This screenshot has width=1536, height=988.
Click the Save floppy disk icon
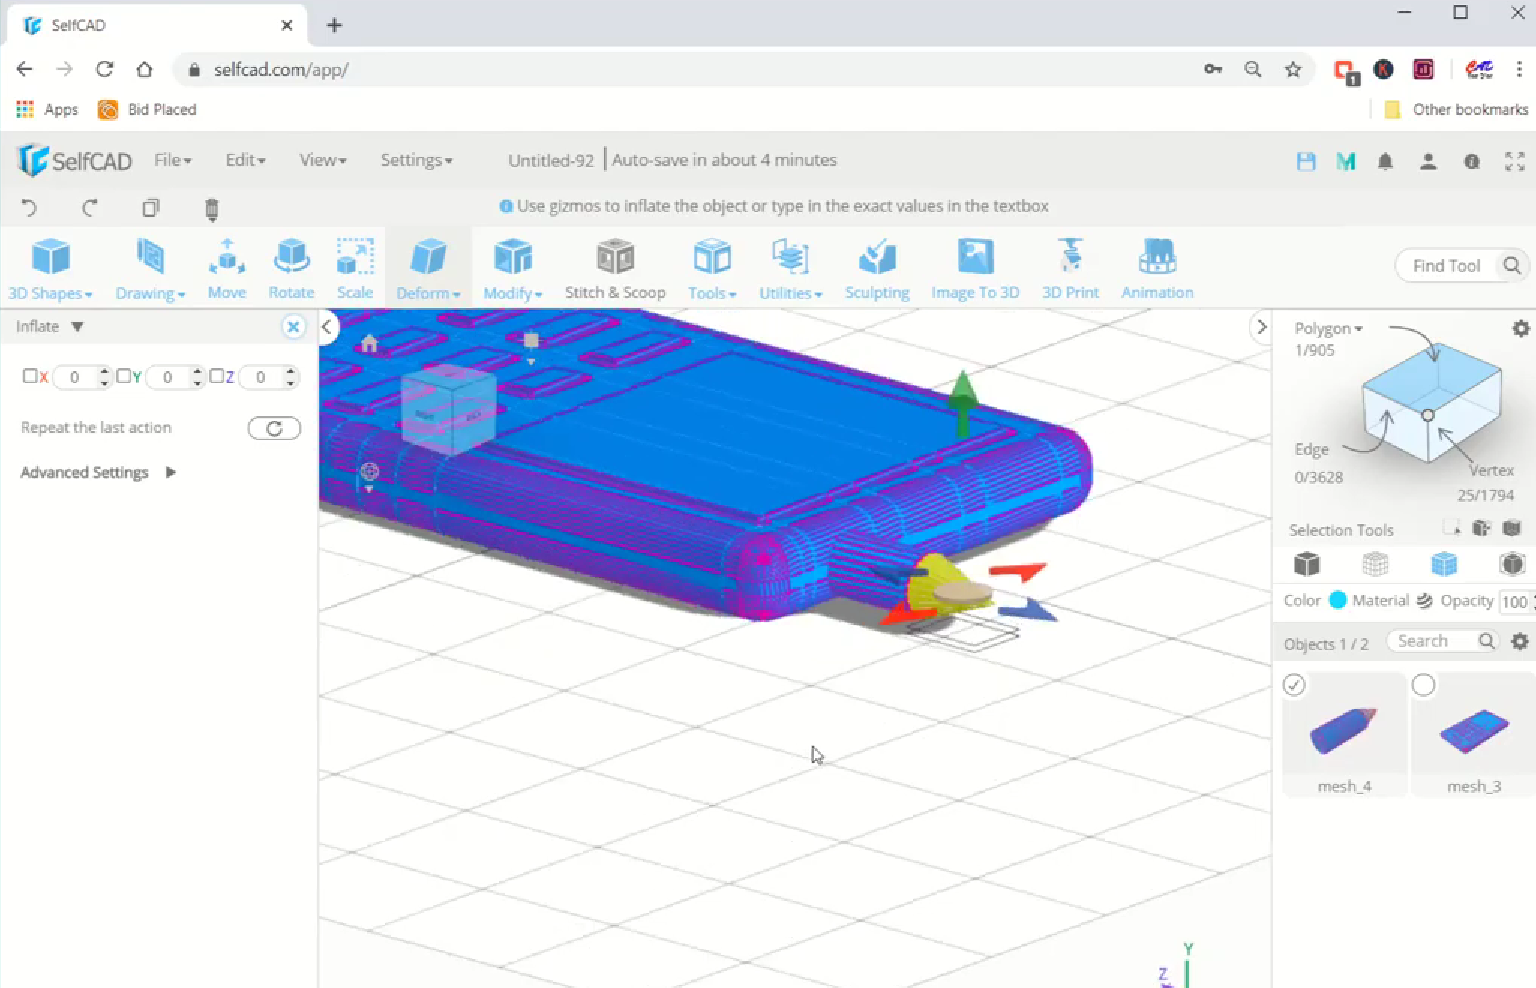point(1306,161)
